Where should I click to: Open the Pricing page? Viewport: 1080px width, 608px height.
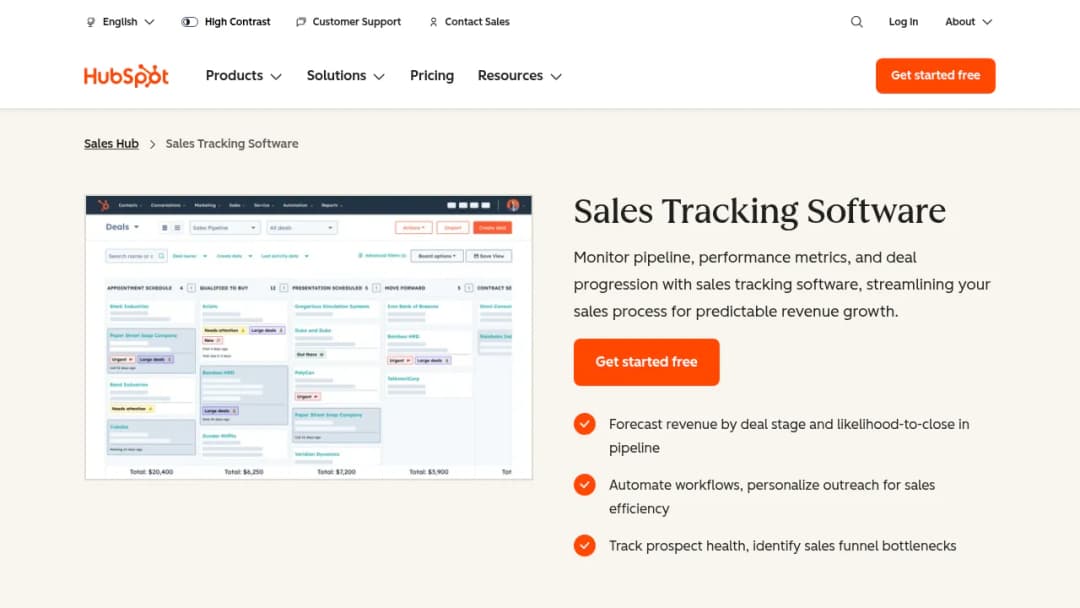point(432,76)
